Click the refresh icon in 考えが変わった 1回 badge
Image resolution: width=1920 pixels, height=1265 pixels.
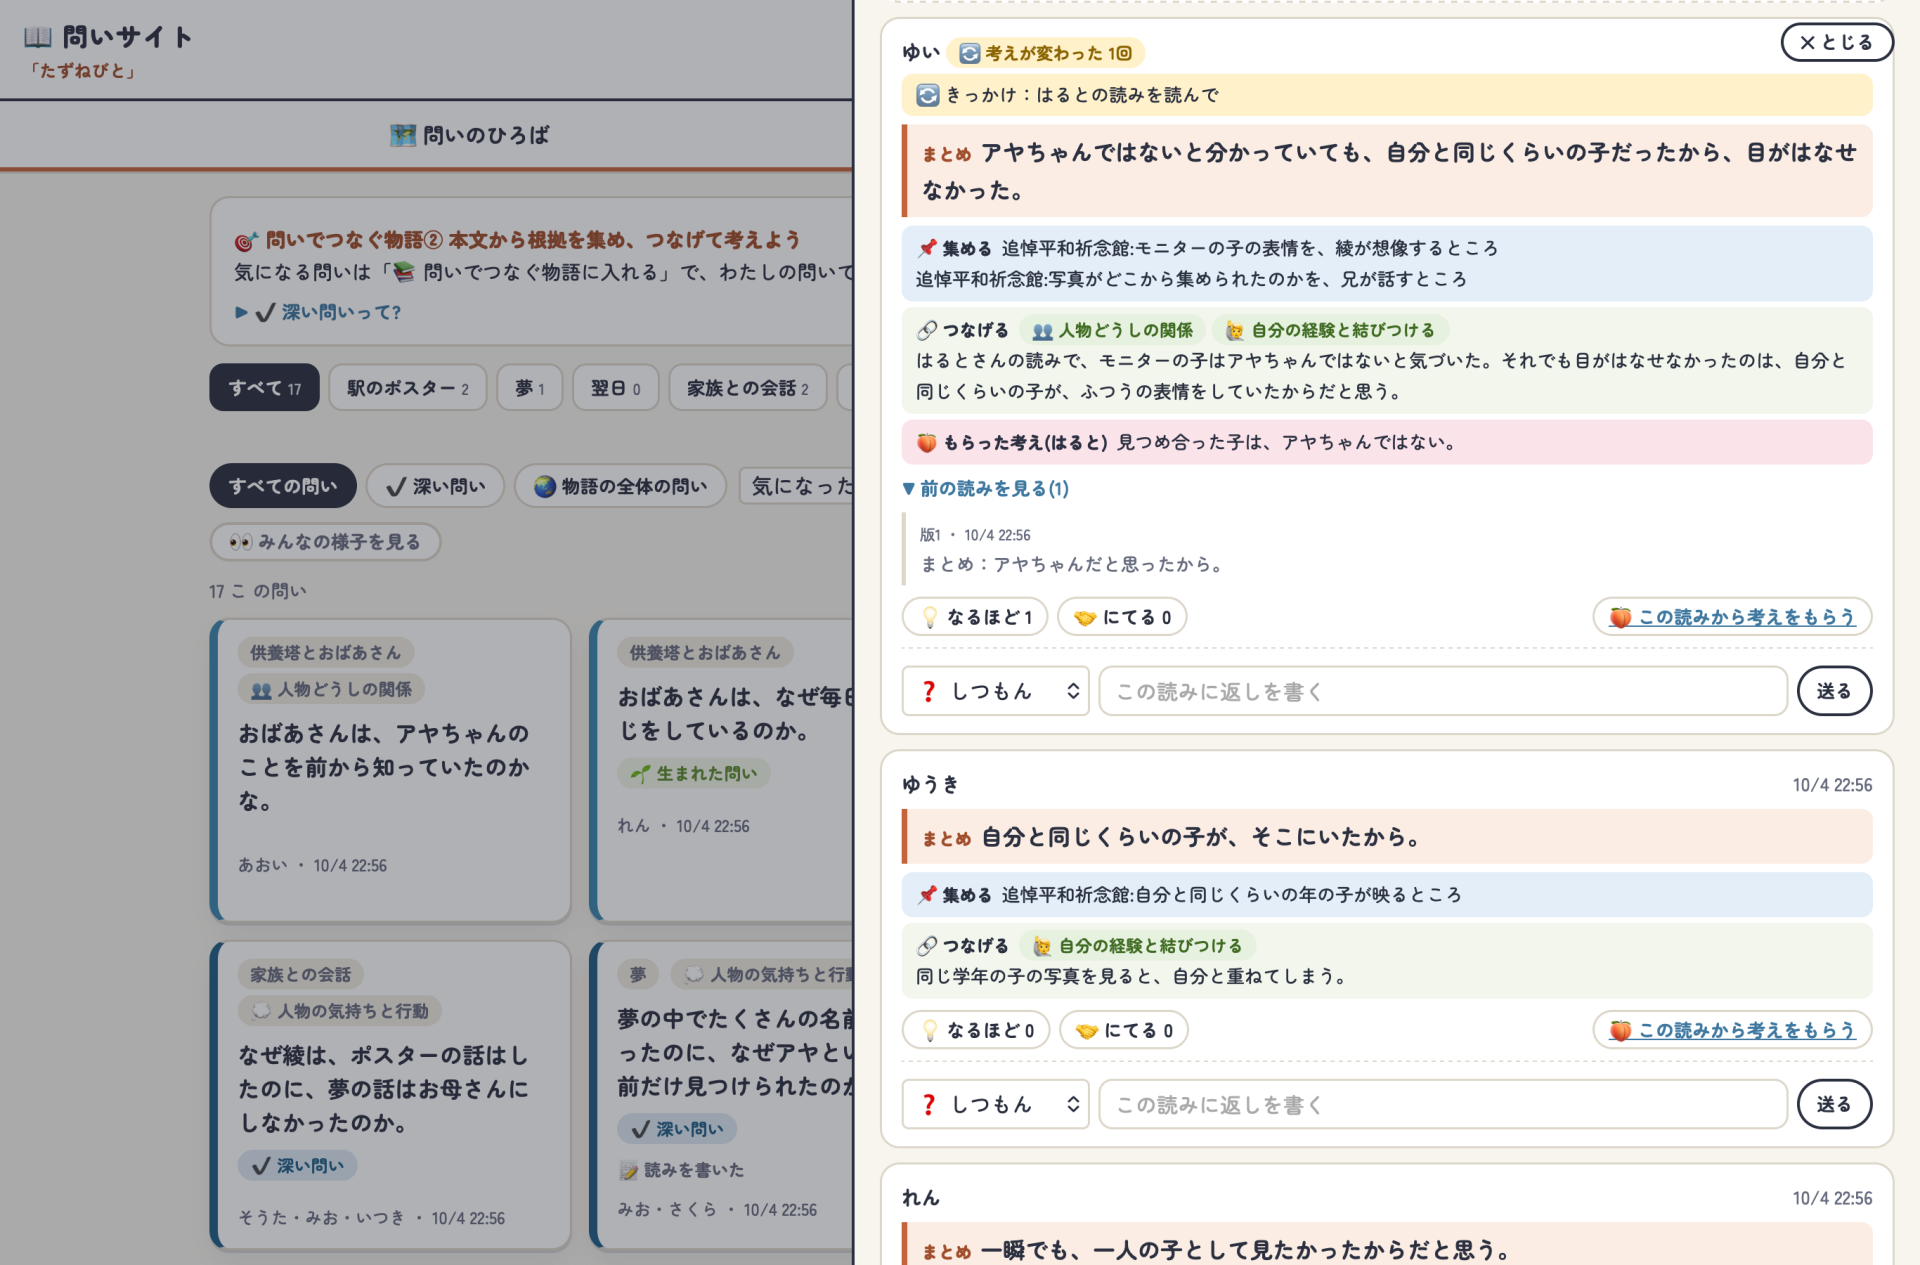coord(969,53)
